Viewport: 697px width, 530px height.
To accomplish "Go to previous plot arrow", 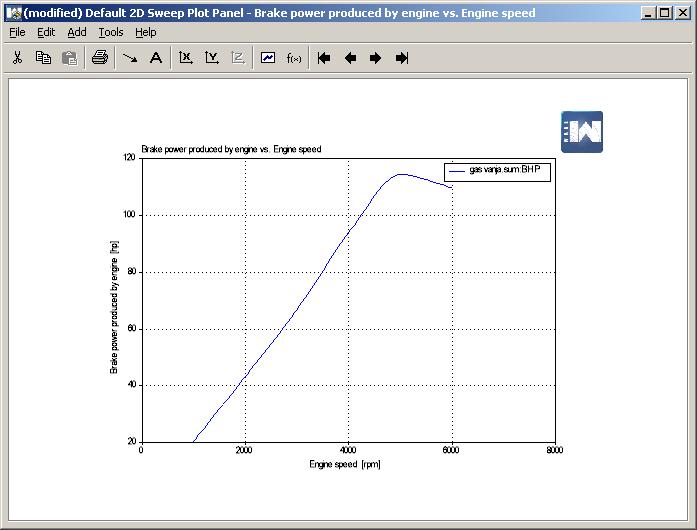I will 350,58.
